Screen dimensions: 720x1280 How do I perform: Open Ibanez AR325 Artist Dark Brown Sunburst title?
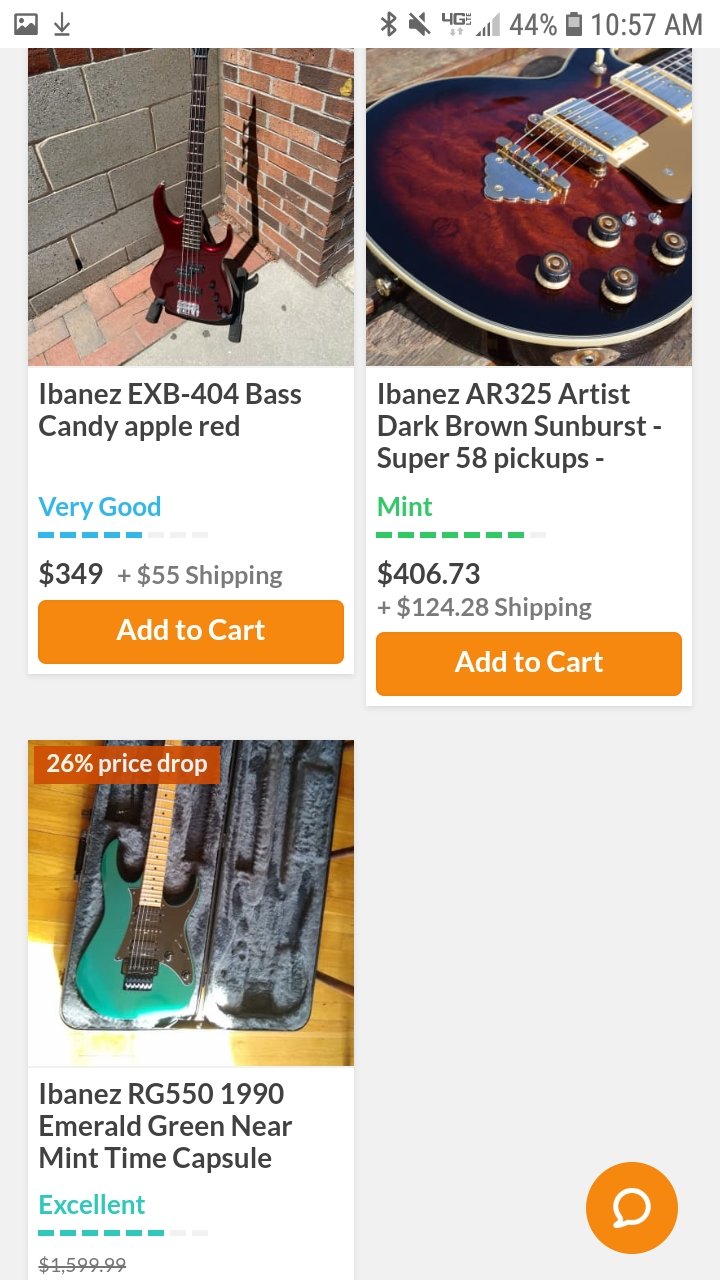point(519,426)
